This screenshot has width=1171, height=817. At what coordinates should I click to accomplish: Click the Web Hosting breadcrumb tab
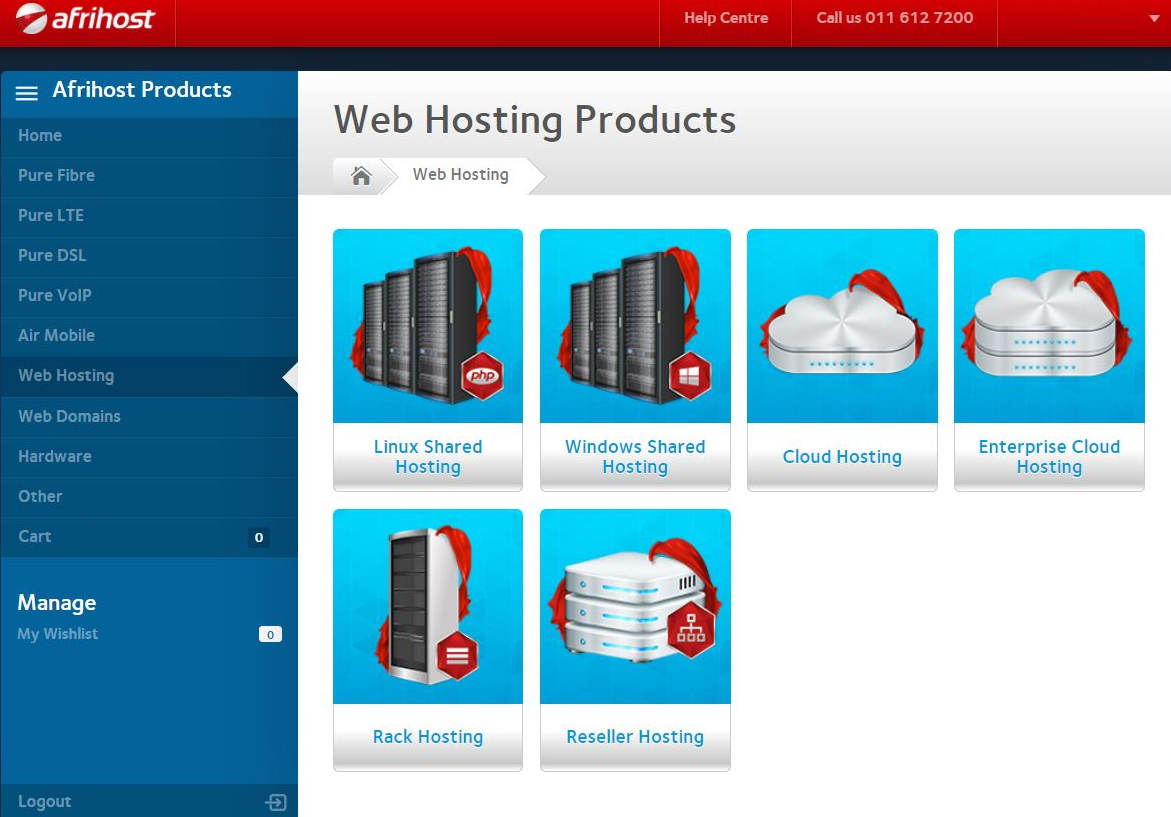click(460, 175)
